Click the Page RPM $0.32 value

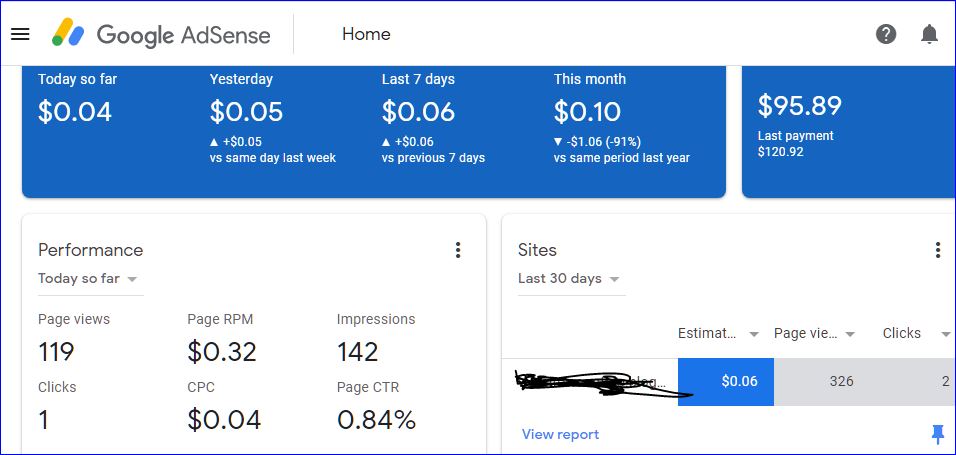tap(222, 352)
